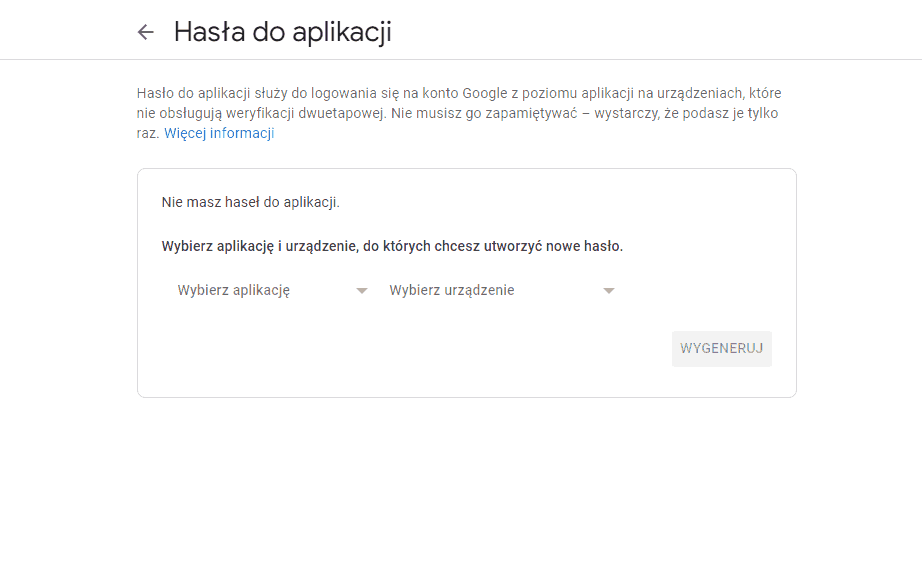The height and width of the screenshot is (563, 922).
Task: Click the "Hasła do aplikacji" page heading
Action: [283, 32]
